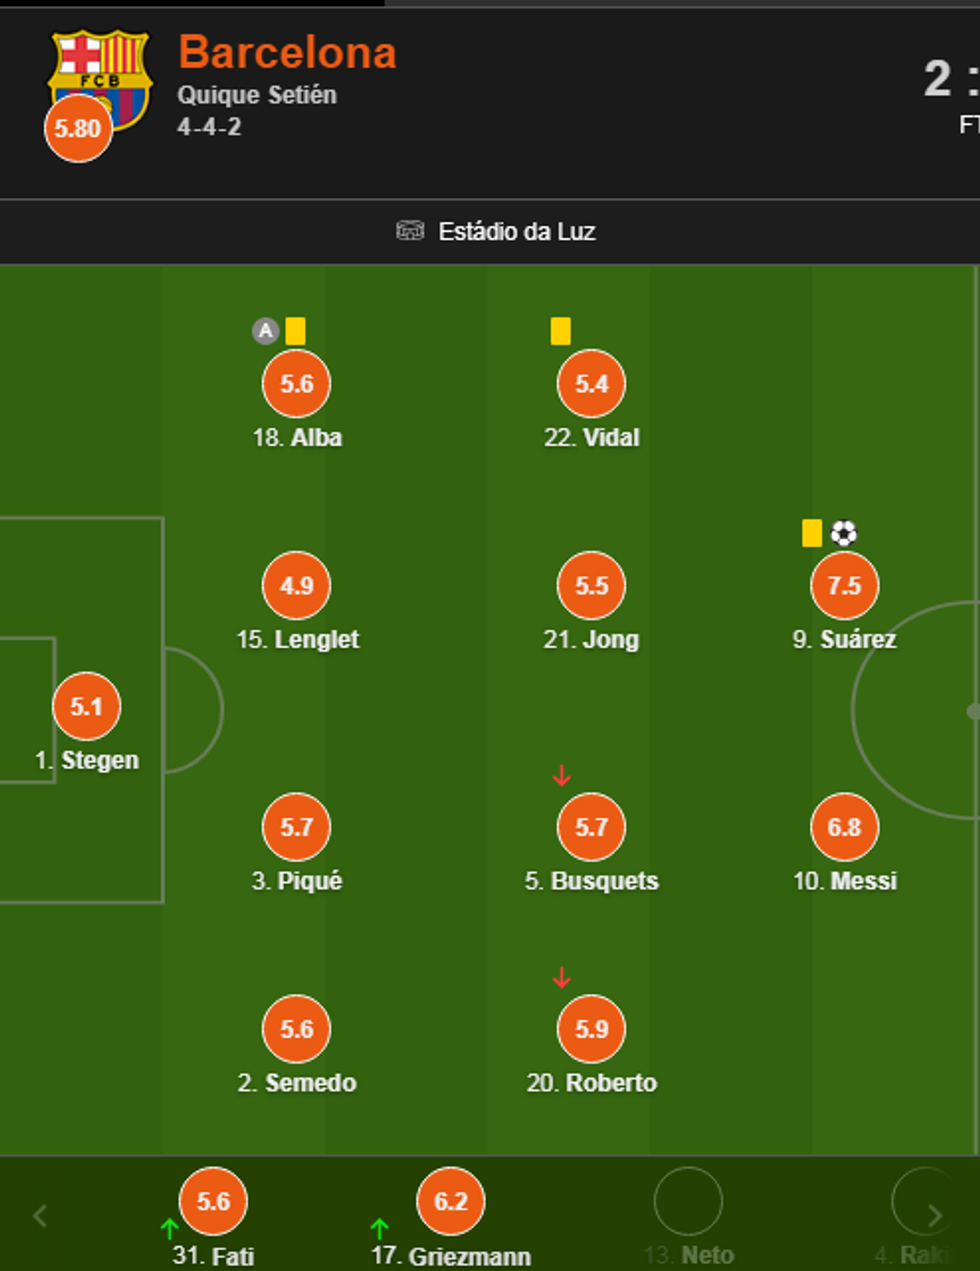Click the green substituted-on arrow beside Fati
Image resolution: width=980 pixels, height=1271 pixels.
point(169,1228)
